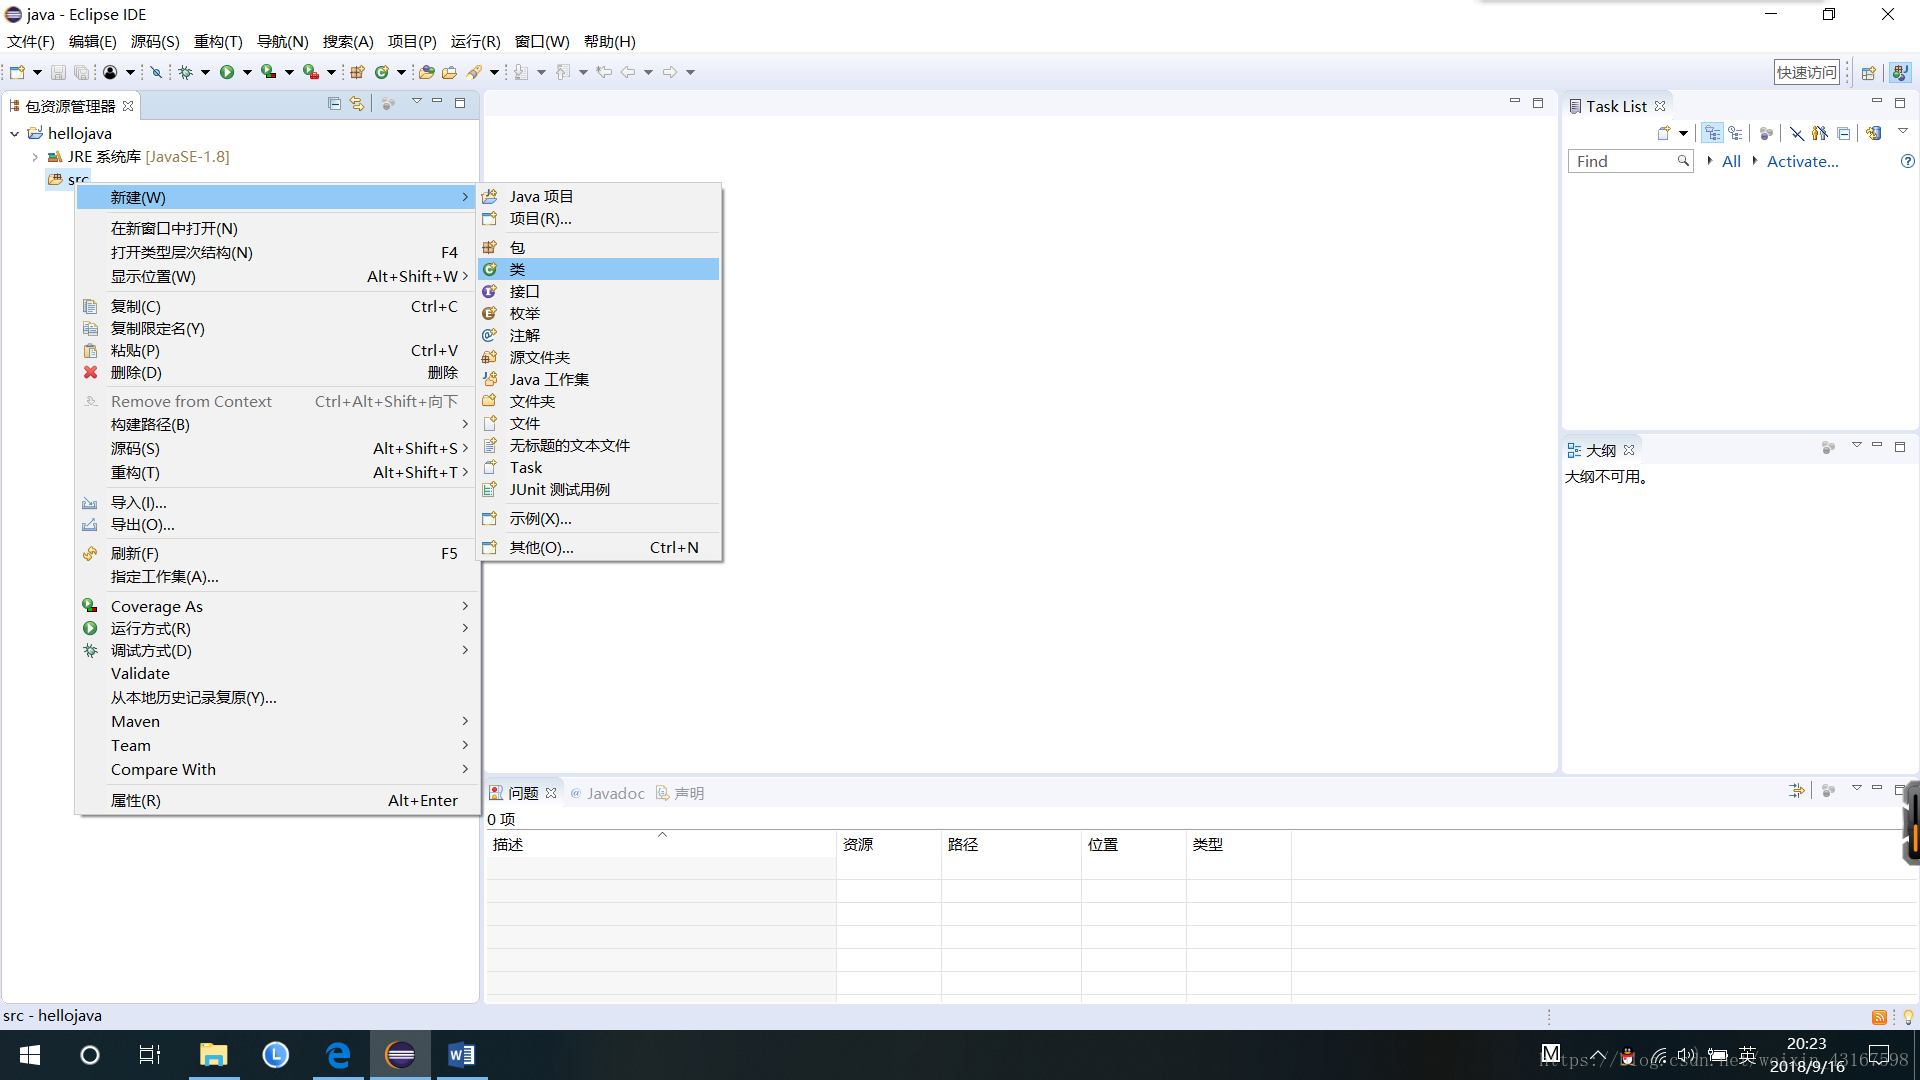
Task: Click the tip lightbulb in status bar
Action: (x=1908, y=1017)
